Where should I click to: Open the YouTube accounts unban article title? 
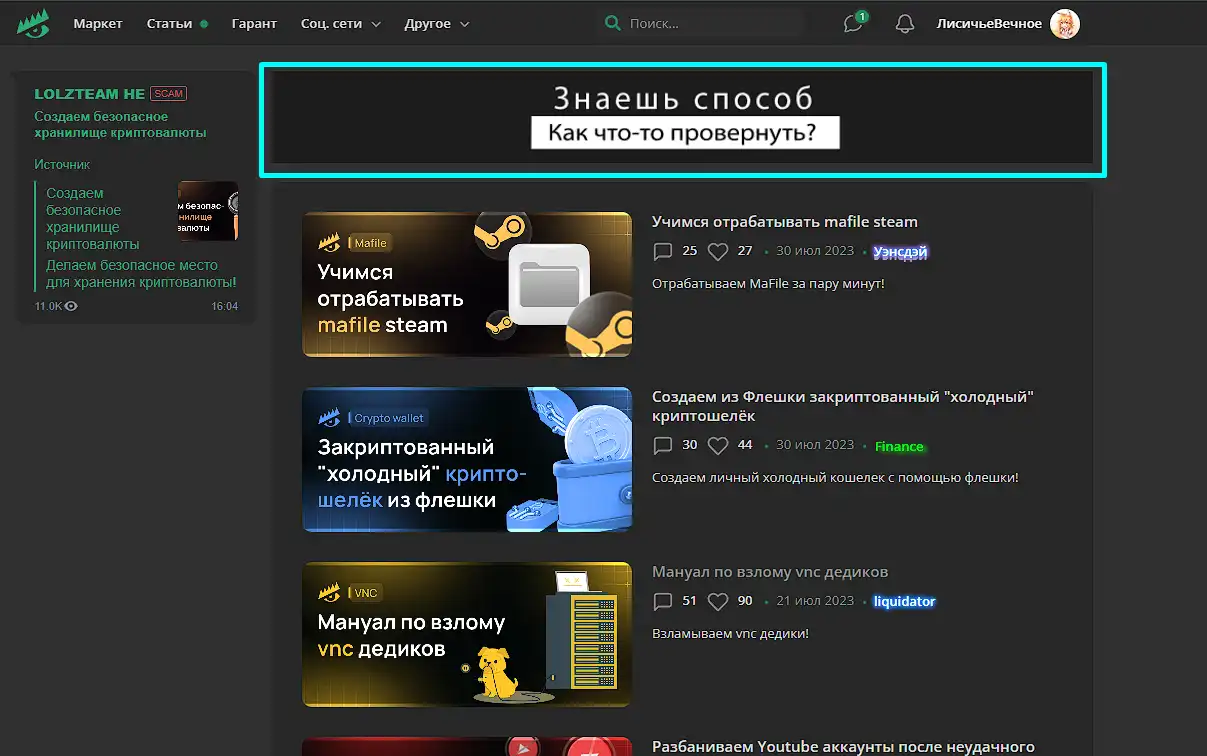(843, 747)
